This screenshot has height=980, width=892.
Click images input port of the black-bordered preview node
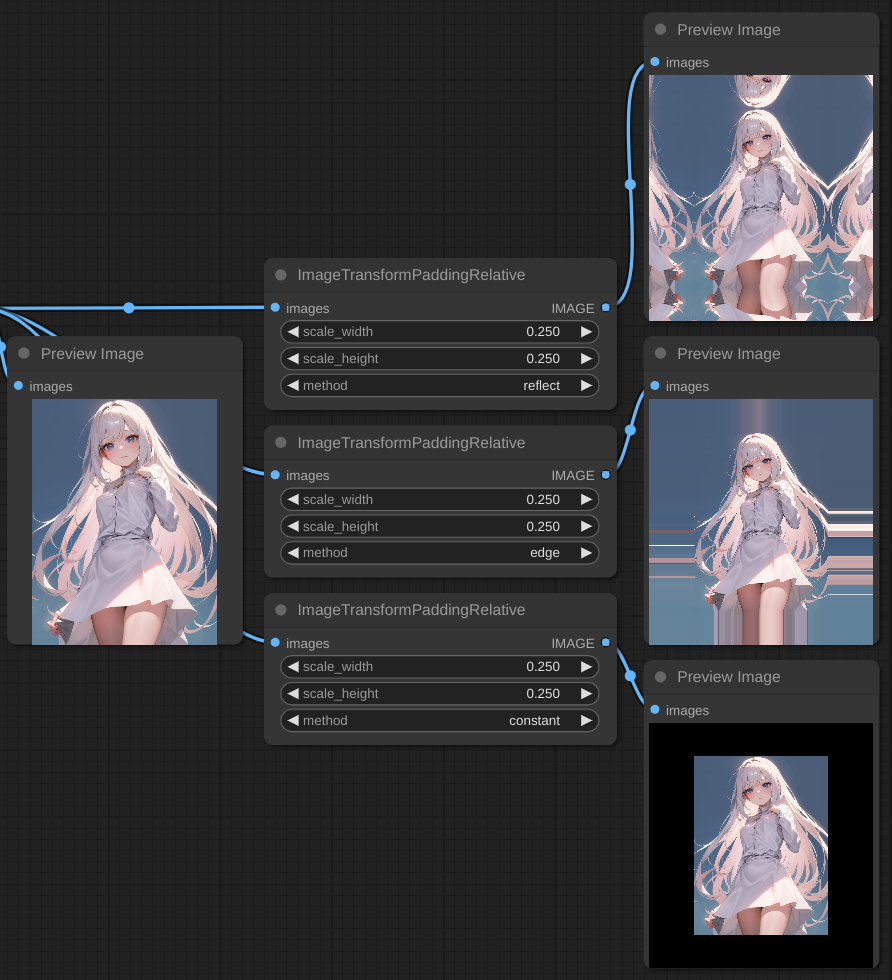[x=655, y=710]
